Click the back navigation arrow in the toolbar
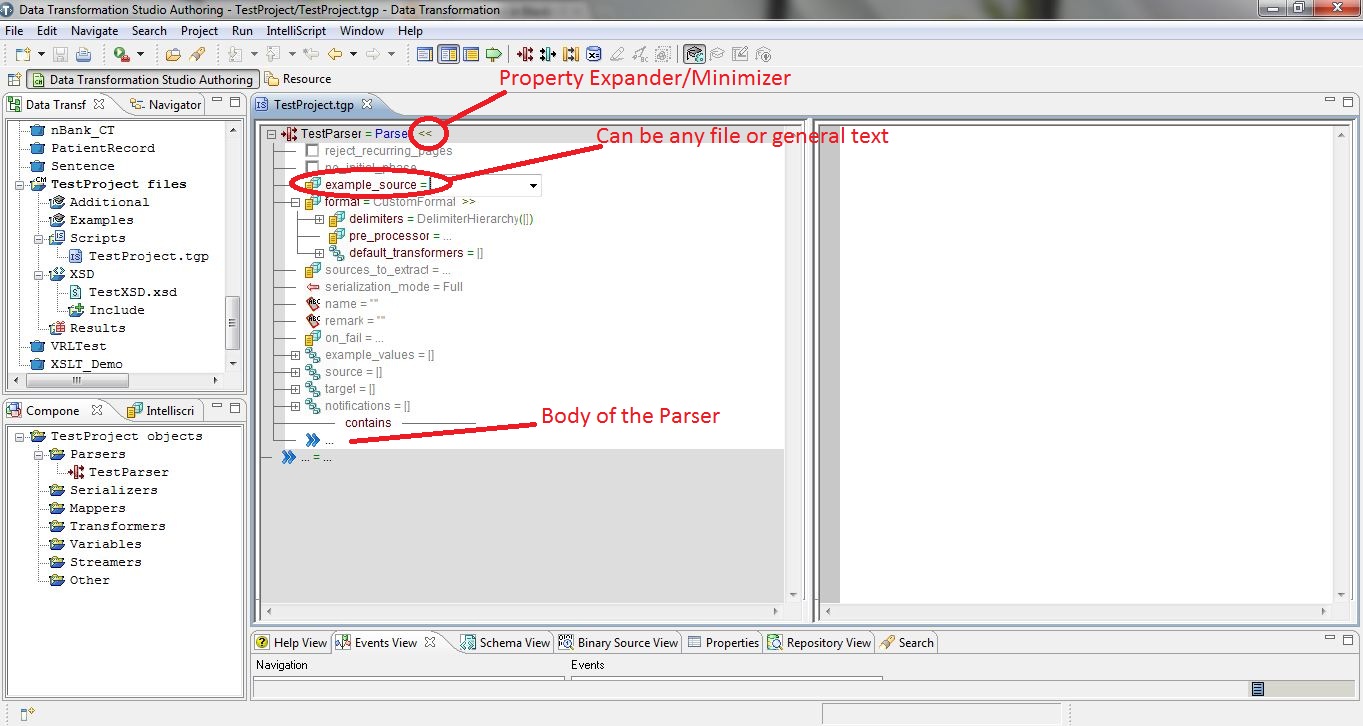Viewport: 1363px width, 726px height. tap(336, 54)
